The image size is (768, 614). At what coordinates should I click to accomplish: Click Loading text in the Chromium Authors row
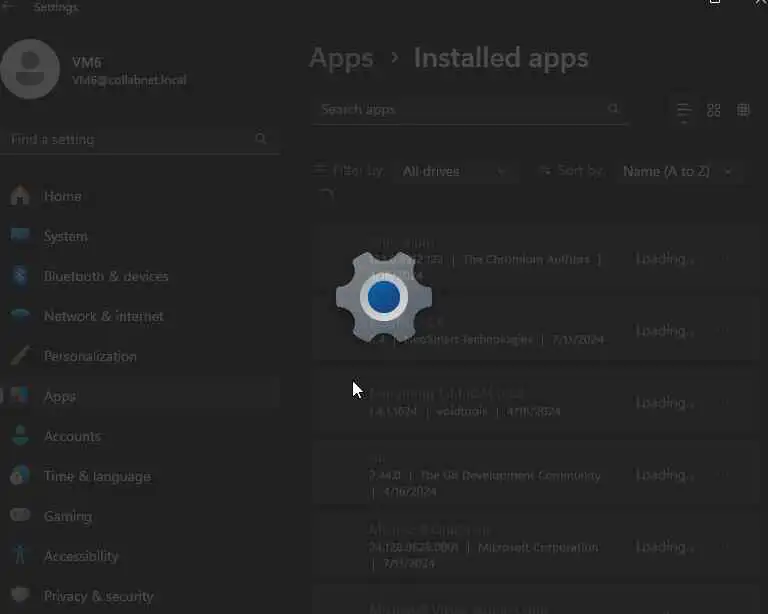pyautogui.click(x=665, y=259)
